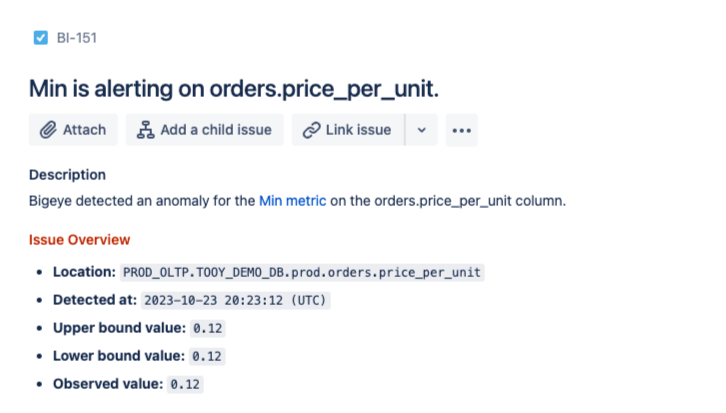Click the issue title to edit it

tap(234, 88)
